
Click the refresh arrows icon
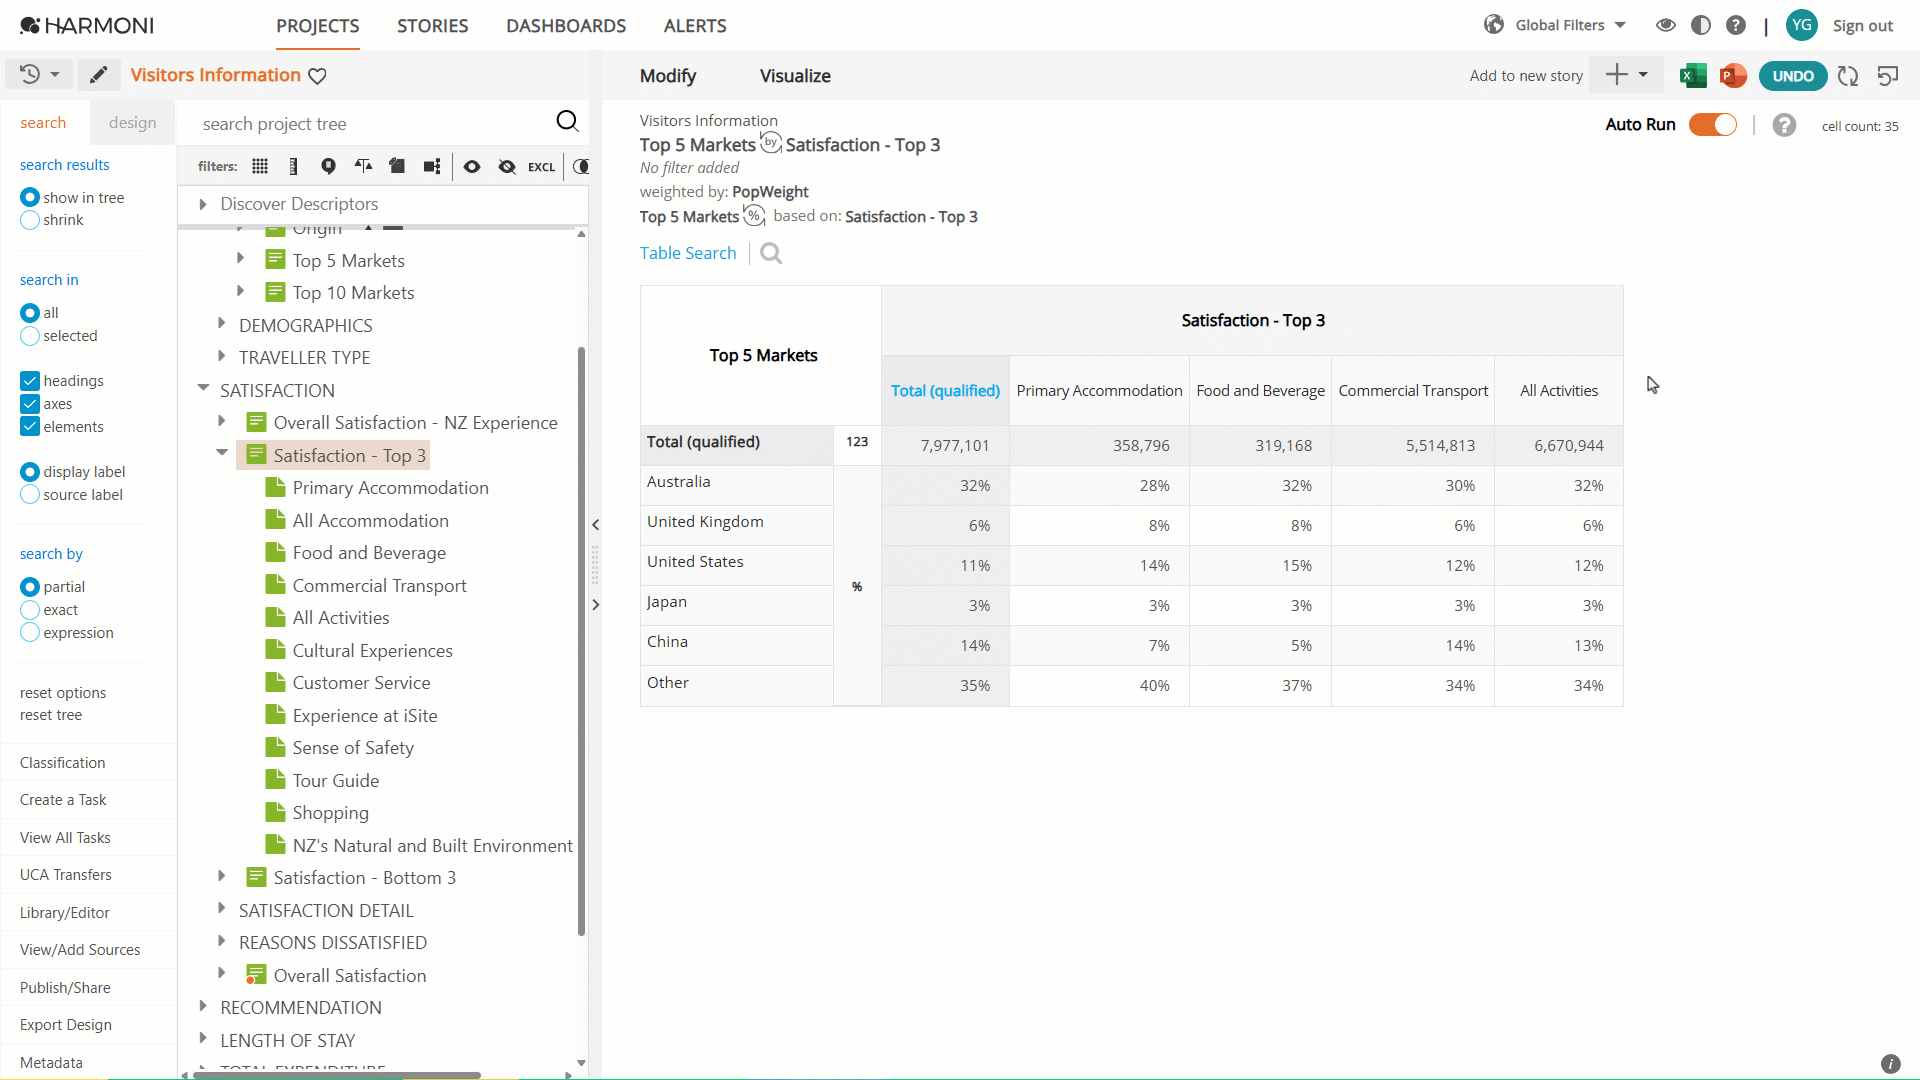(1848, 76)
